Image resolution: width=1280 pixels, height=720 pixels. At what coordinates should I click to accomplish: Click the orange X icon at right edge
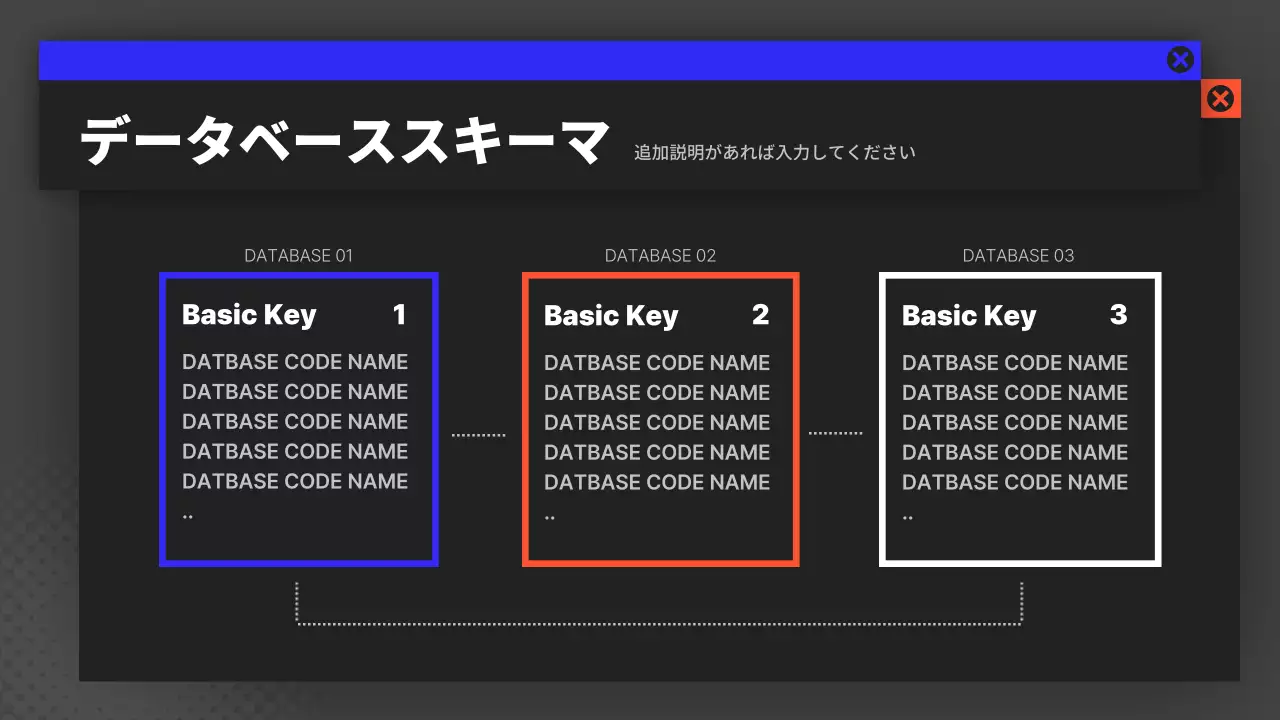click(x=1220, y=99)
